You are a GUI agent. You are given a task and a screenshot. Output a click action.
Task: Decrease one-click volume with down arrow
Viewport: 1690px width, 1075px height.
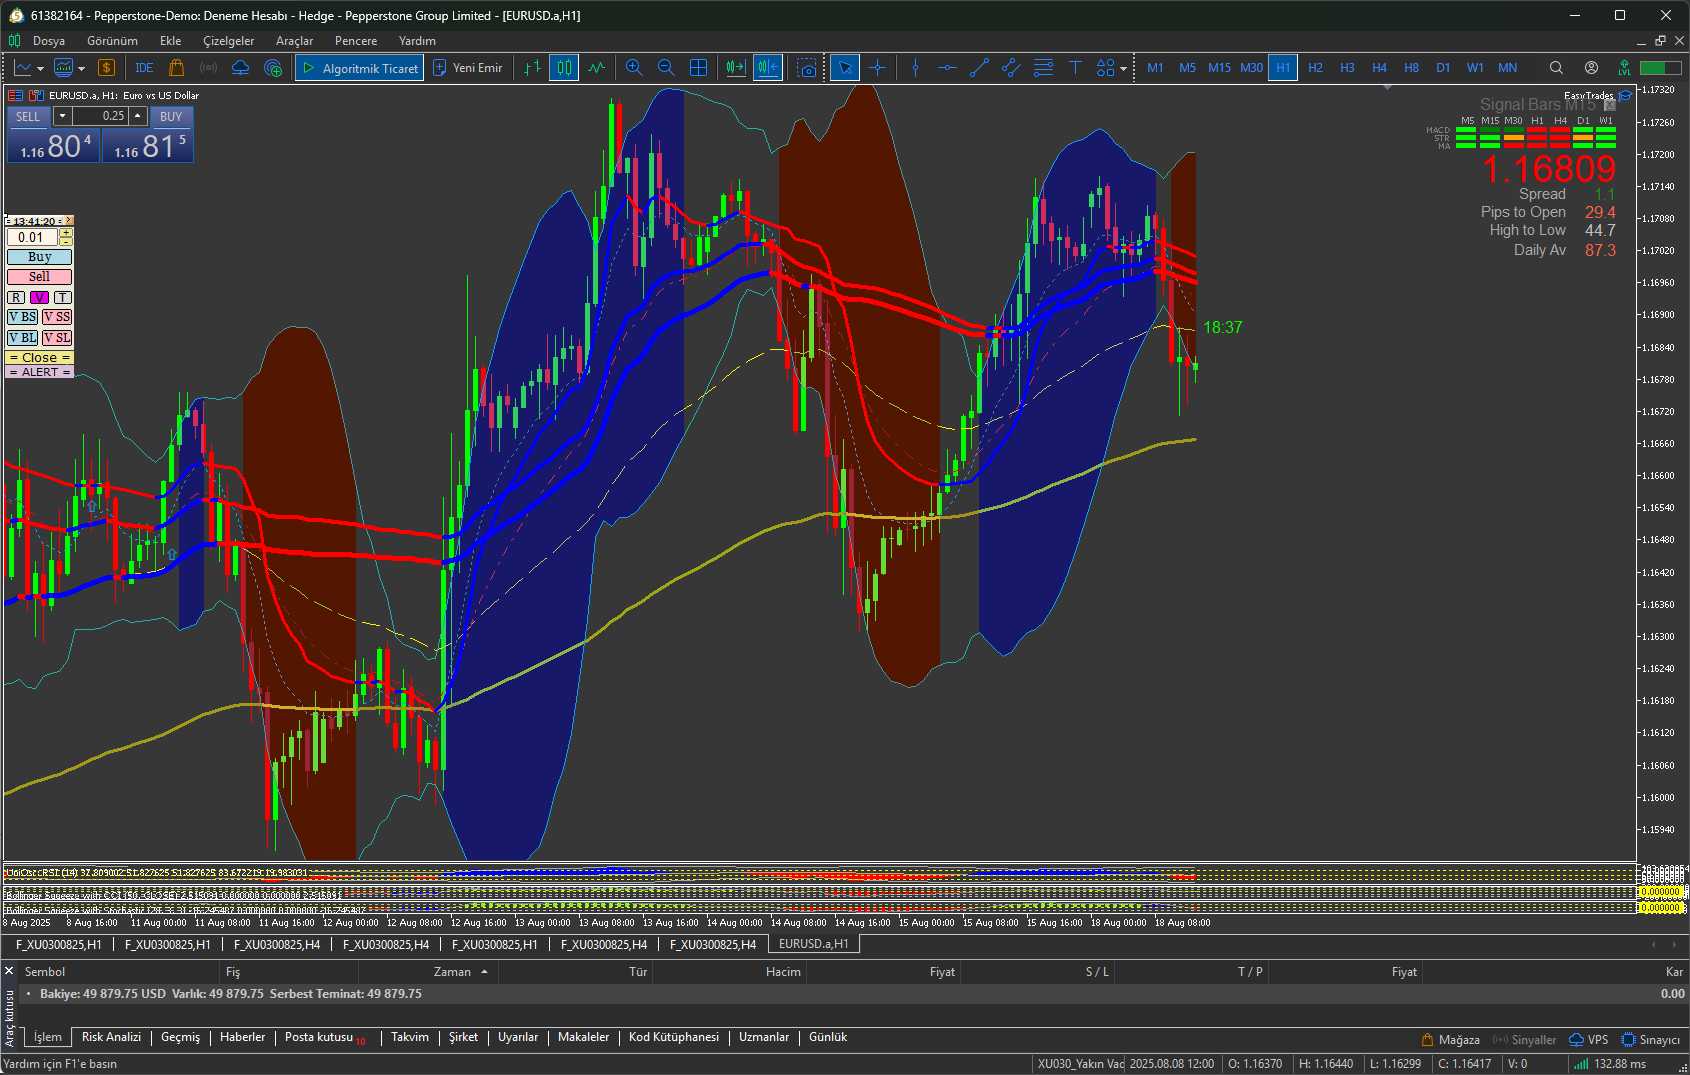[x=62, y=116]
